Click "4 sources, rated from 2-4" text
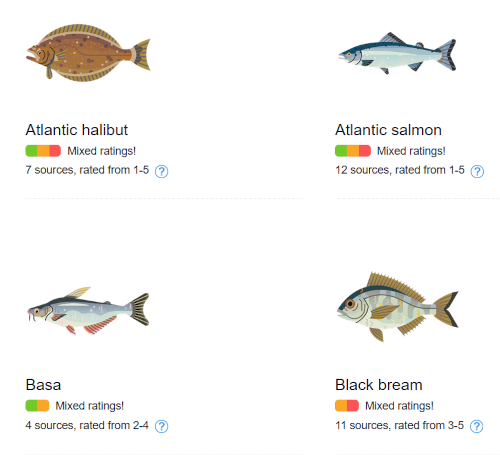 87,425
